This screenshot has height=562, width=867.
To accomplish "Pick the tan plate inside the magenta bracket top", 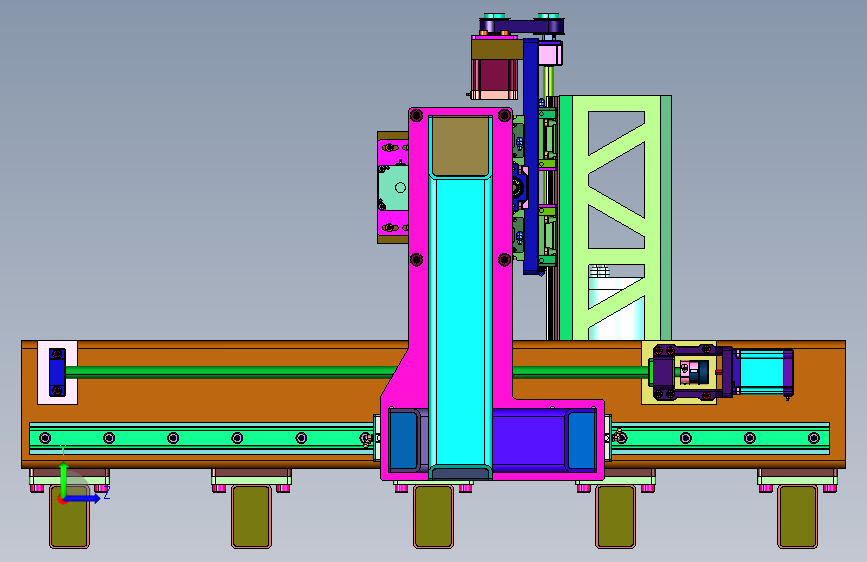I will (461, 146).
